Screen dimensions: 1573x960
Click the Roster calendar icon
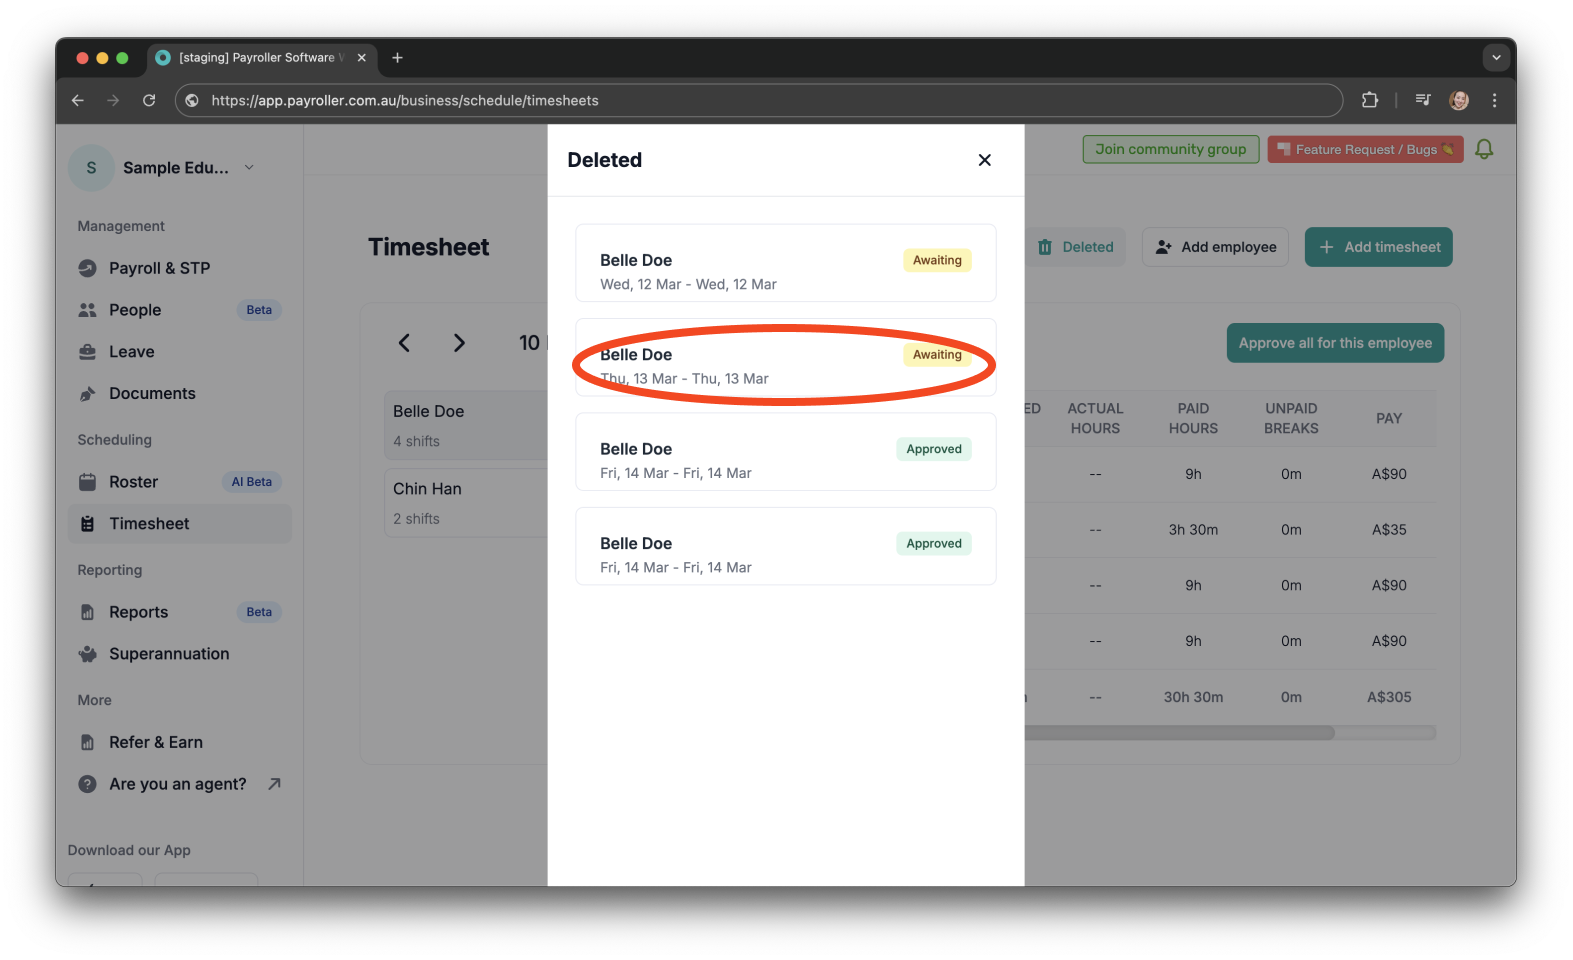88,482
